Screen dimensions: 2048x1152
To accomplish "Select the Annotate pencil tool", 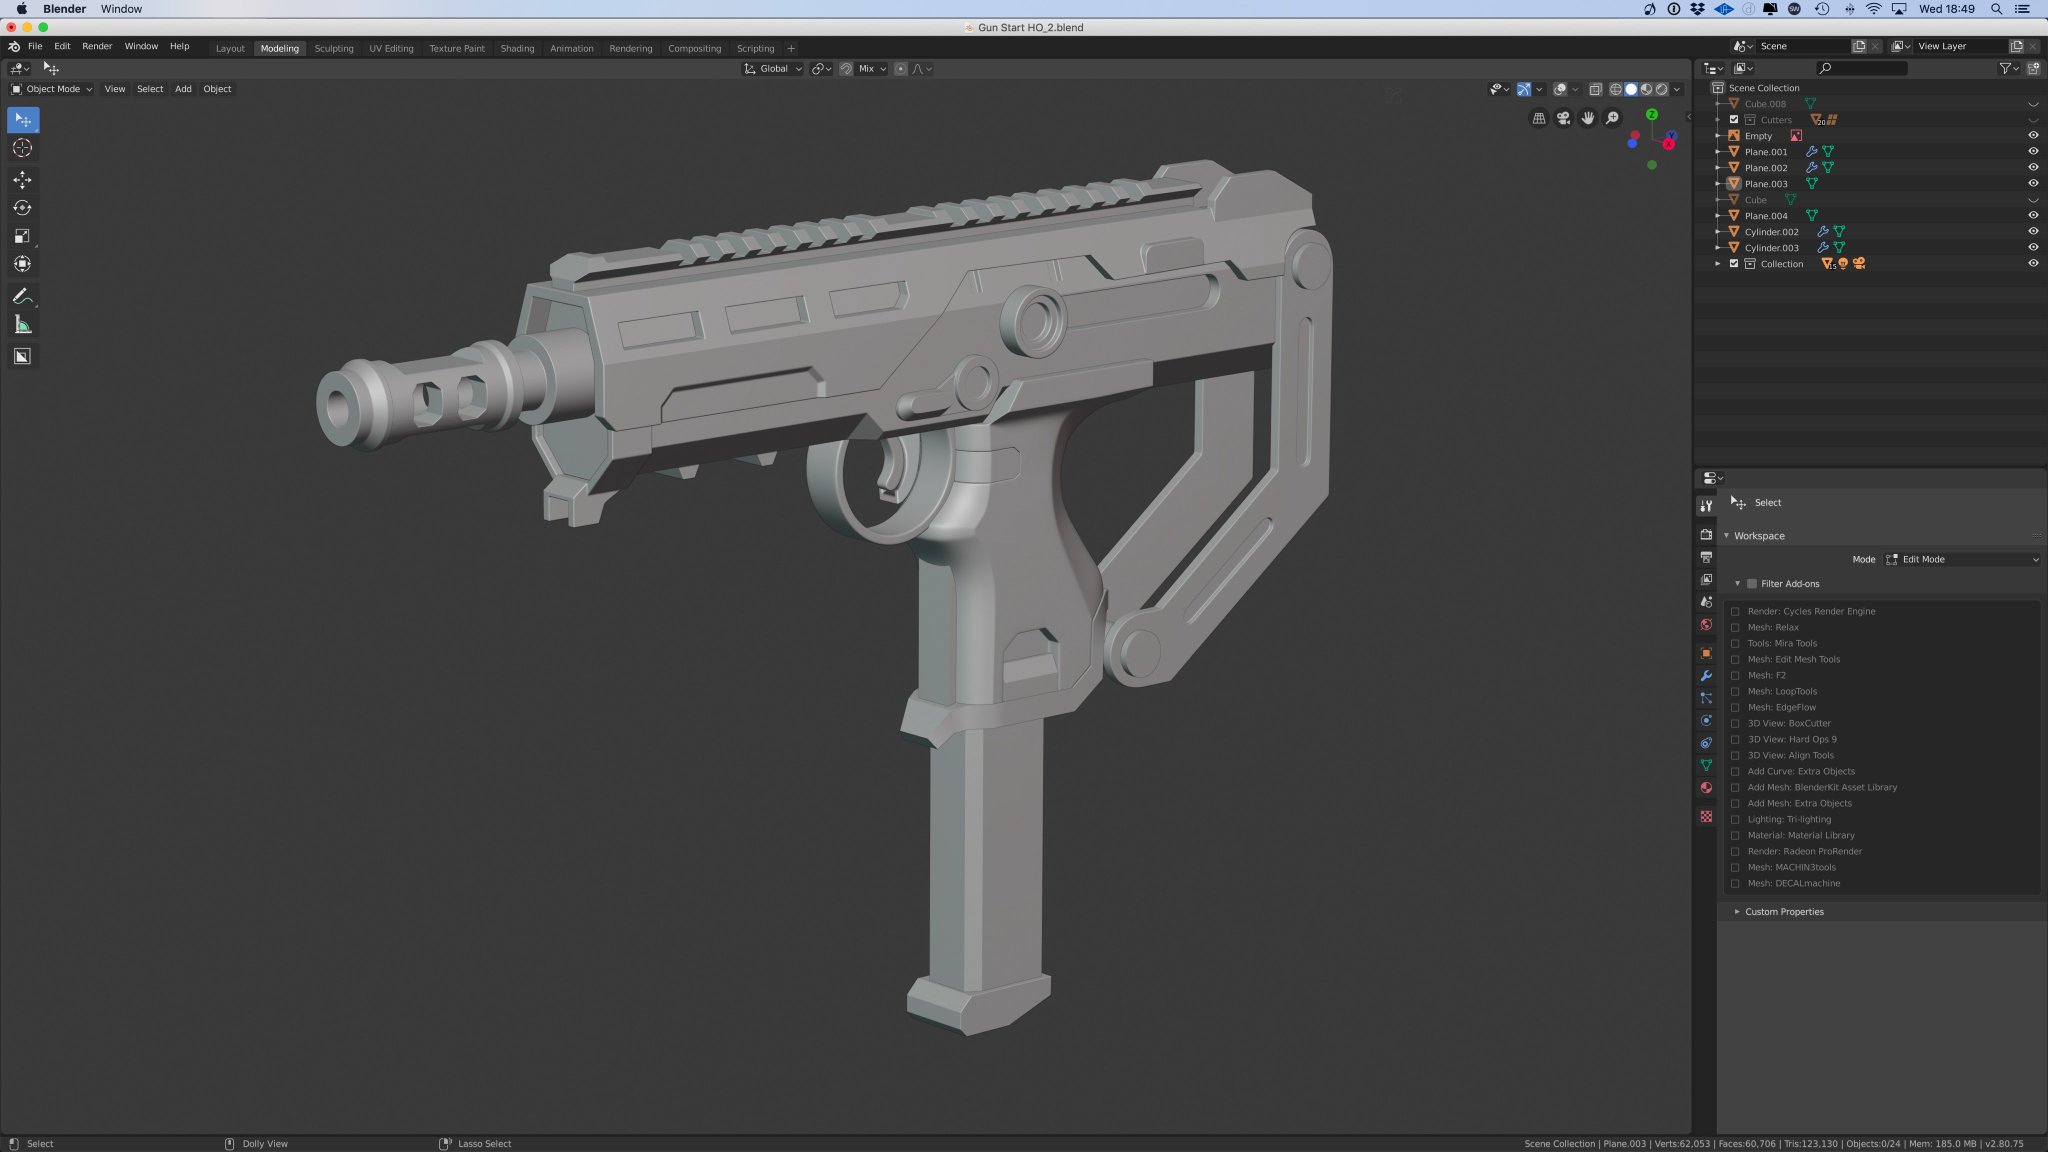I will pyautogui.click(x=22, y=296).
